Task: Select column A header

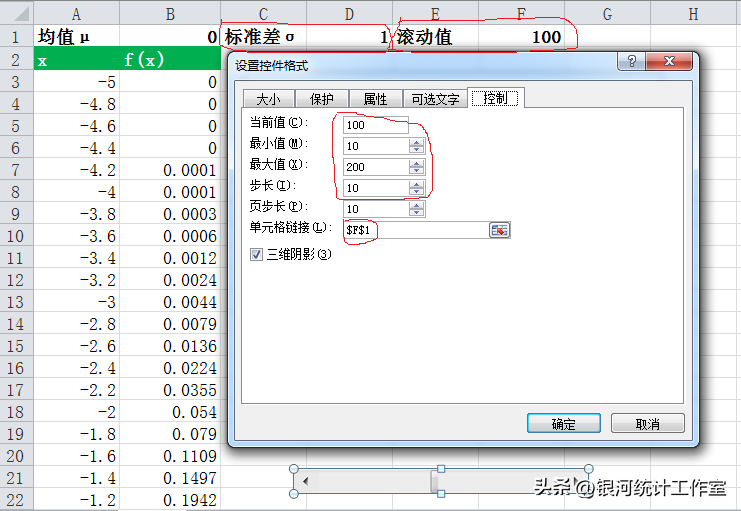Action: 77,13
